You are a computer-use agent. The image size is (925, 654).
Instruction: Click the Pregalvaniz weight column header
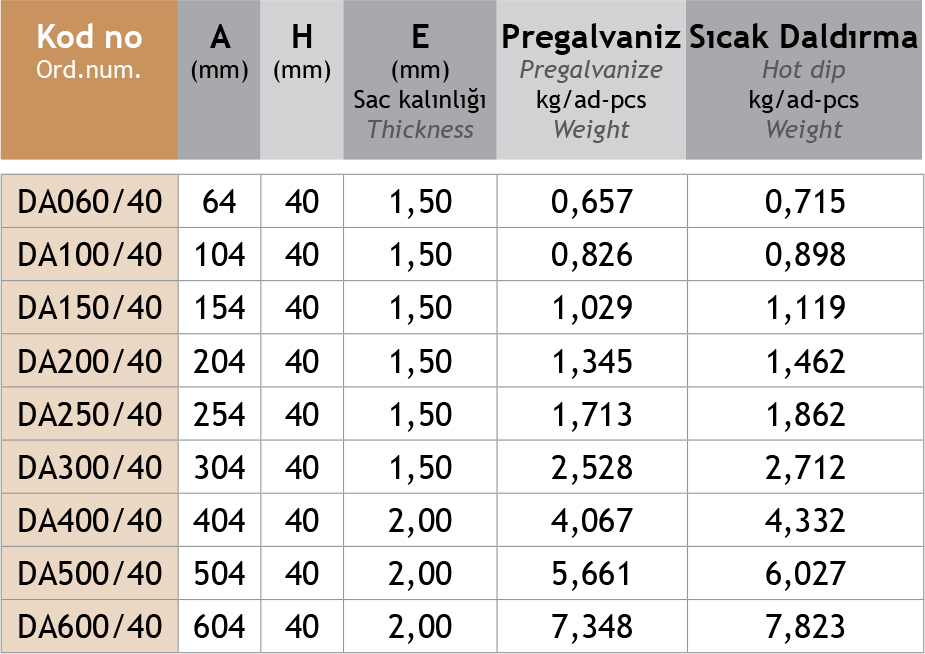point(591,80)
